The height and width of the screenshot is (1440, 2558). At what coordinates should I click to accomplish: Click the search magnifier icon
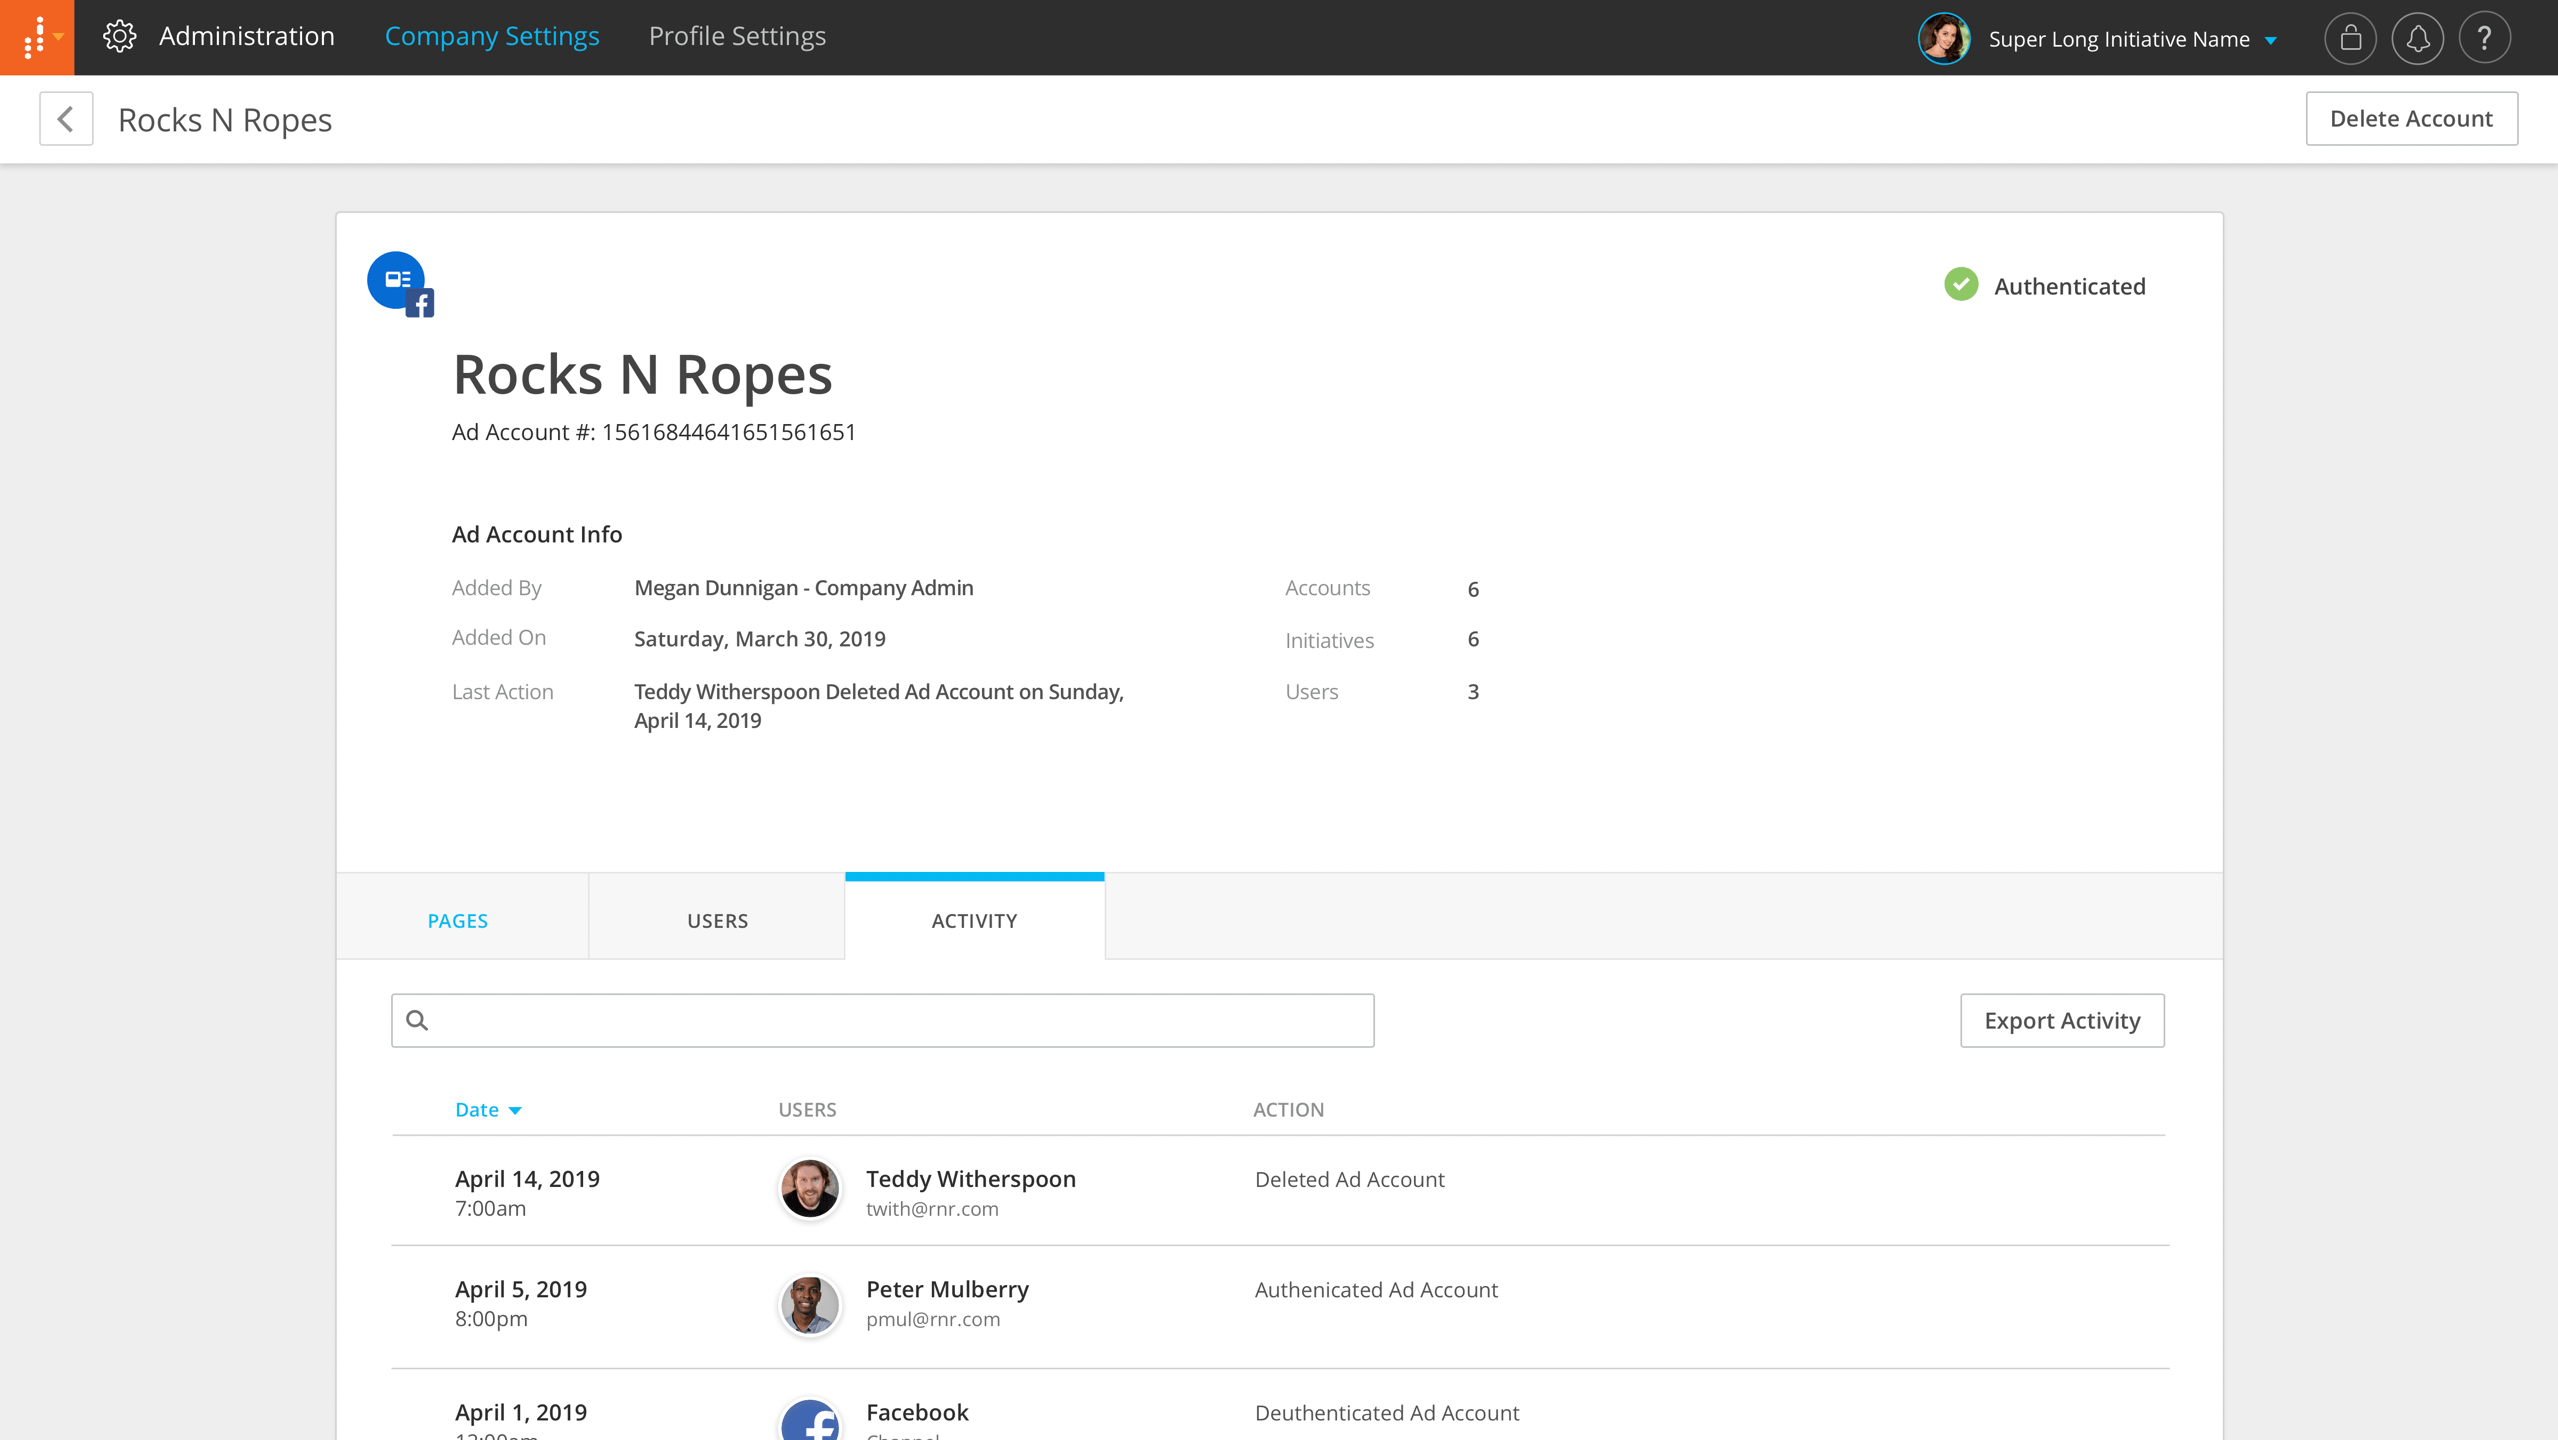[417, 1020]
